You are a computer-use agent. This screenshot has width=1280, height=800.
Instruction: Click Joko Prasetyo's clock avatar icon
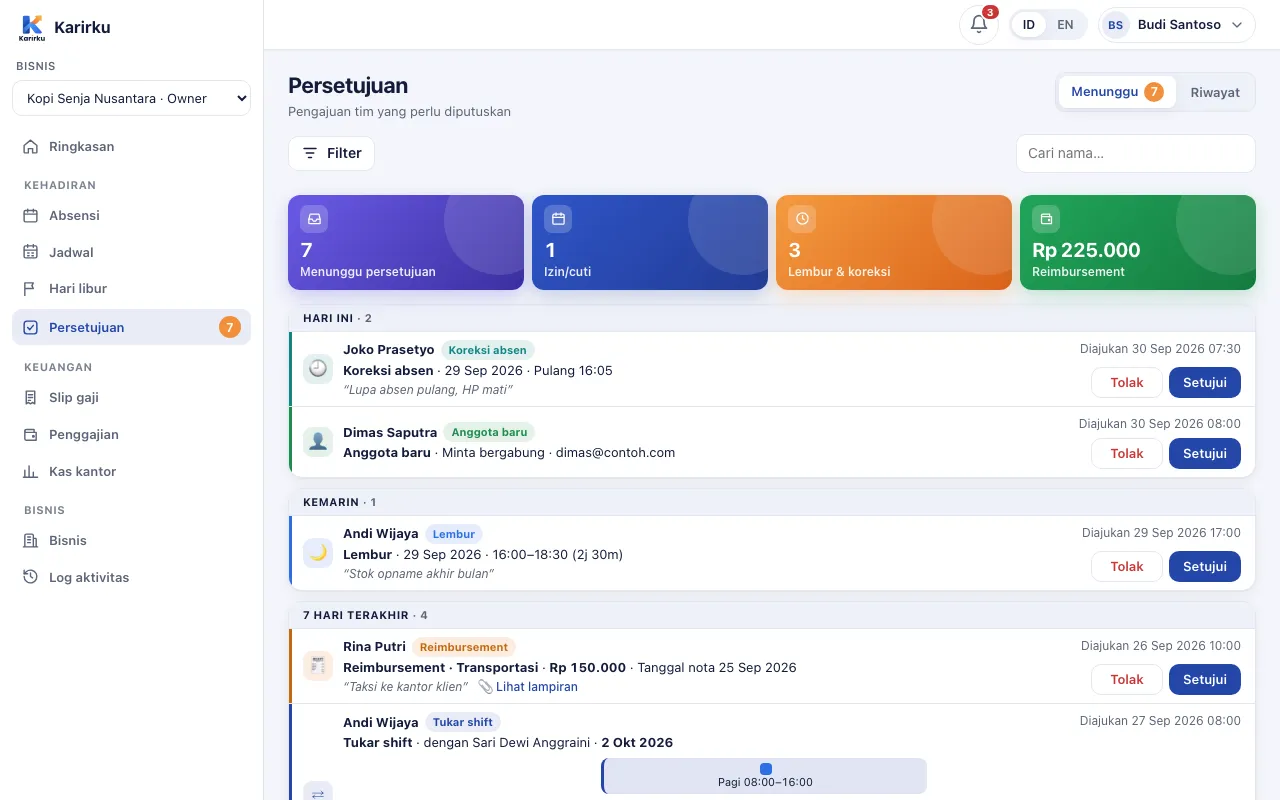(x=318, y=369)
